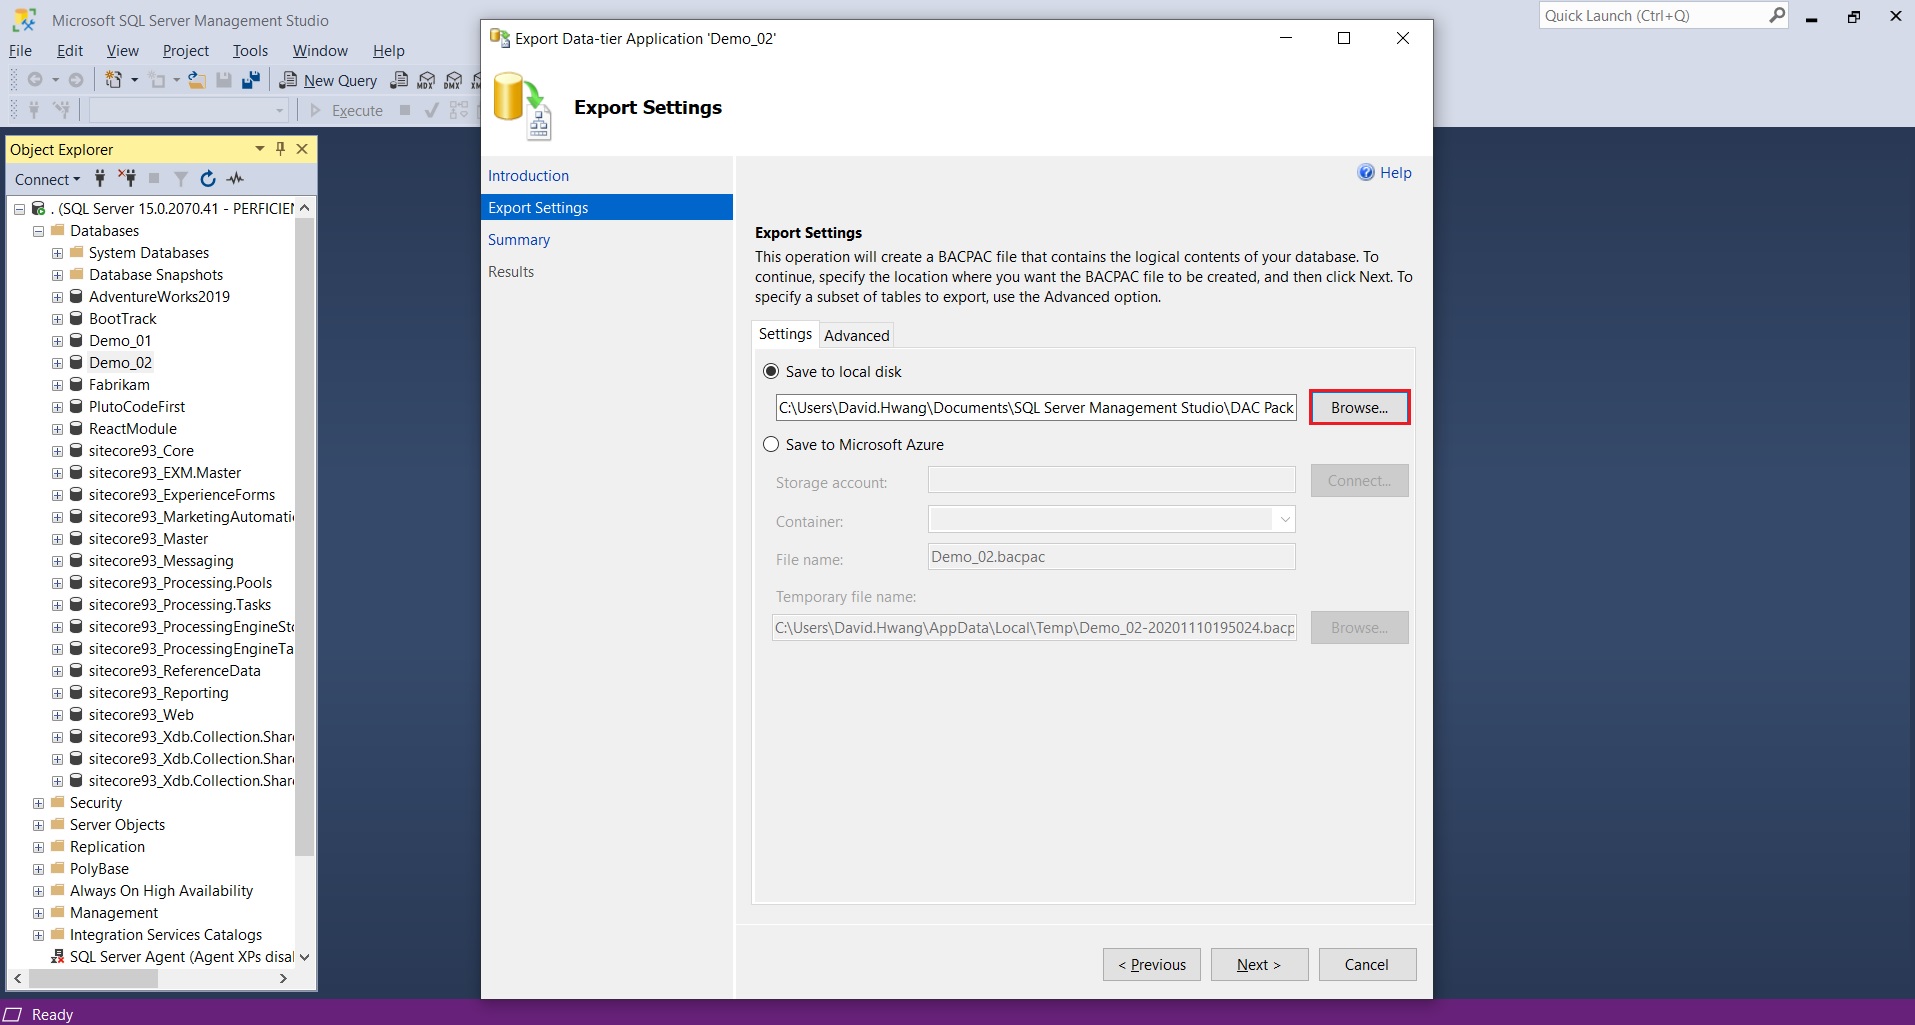Screen dimensions: 1915x1025
Task: Click the Connect Object Explorer plug icon
Action: 100,179
